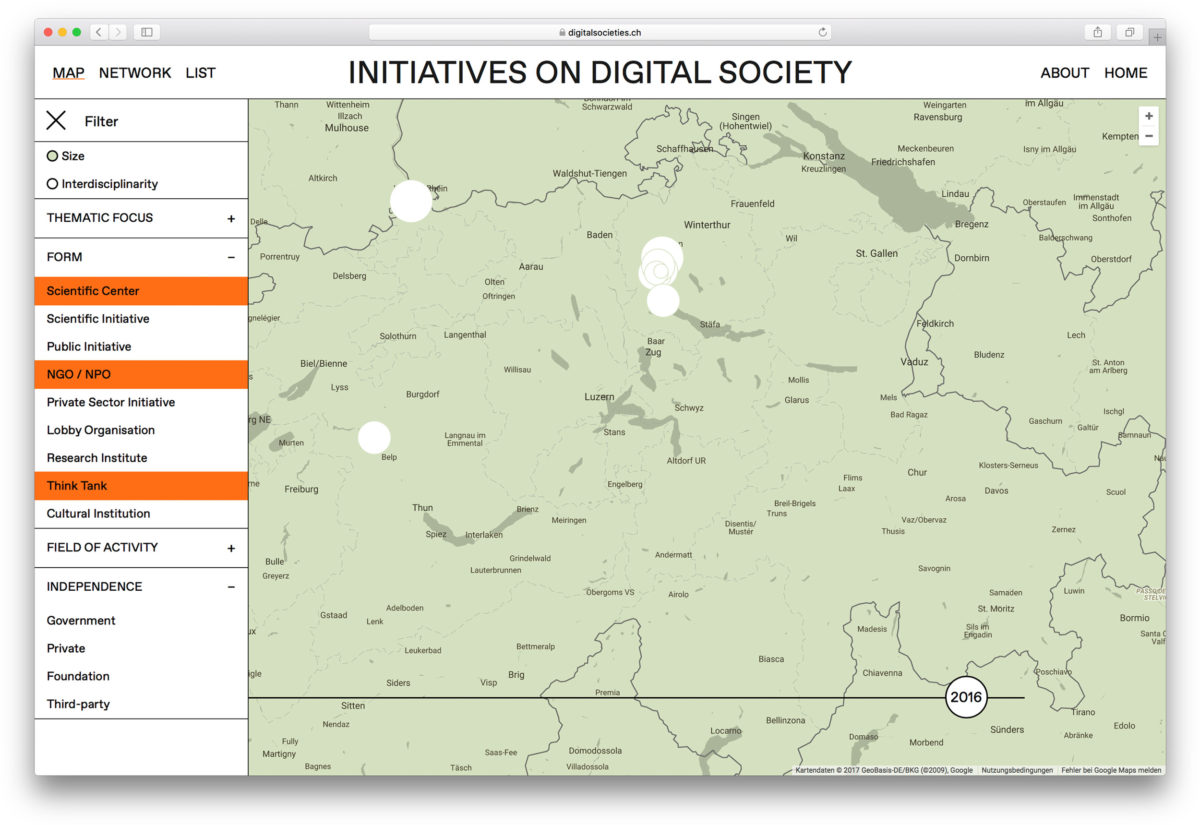This screenshot has width=1200, height=825.
Task: Click Safari back navigation arrow
Action: (x=99, y=32)
